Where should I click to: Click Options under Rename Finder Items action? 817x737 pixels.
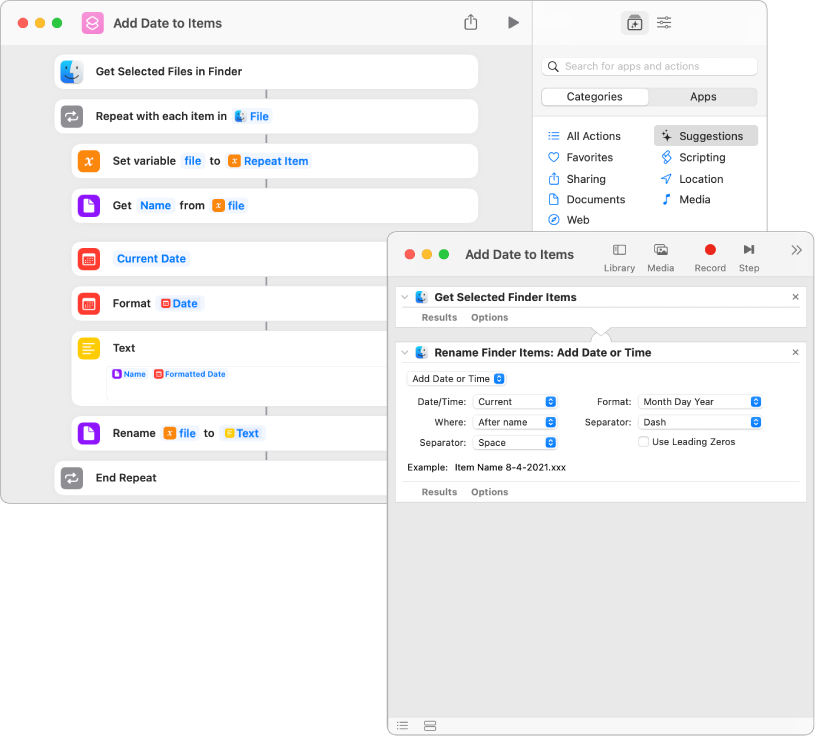coord(489,492)
